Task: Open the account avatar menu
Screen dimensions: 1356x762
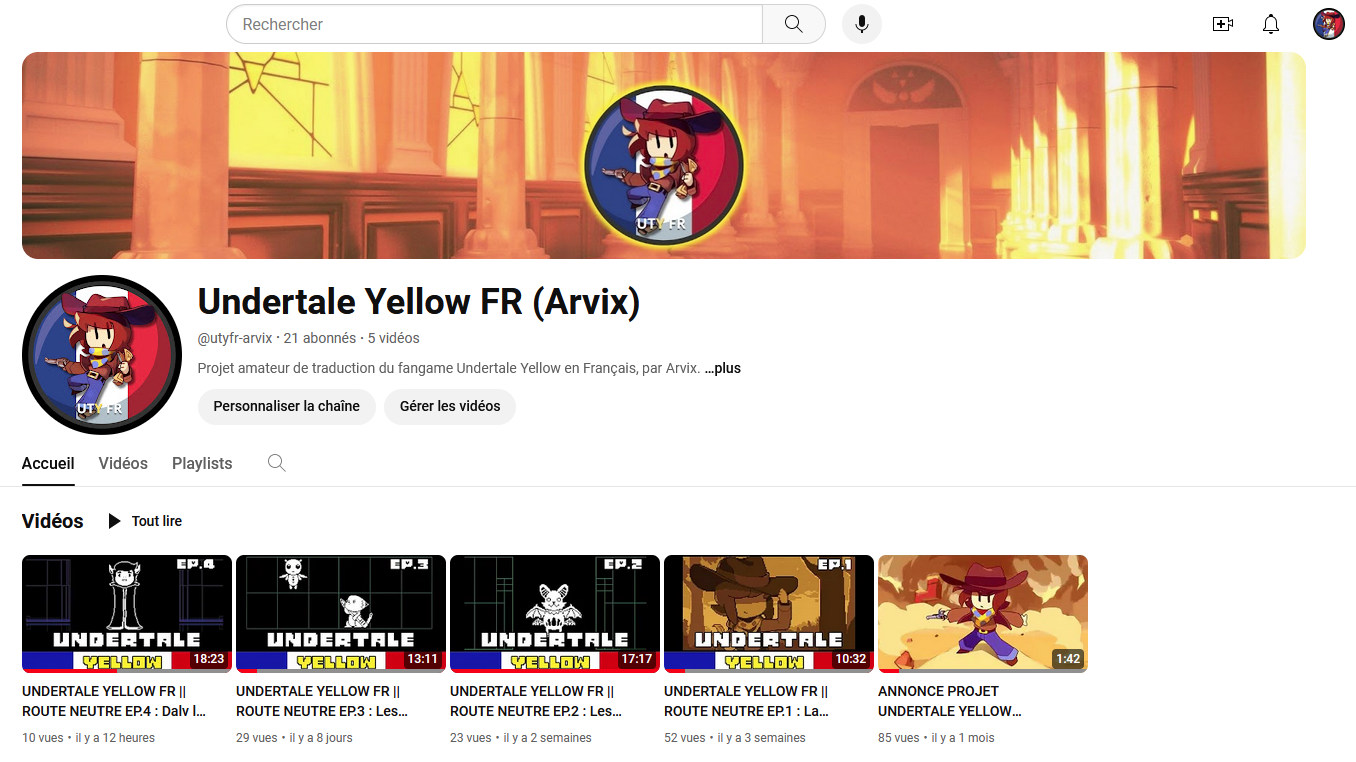Action: click(x=1329, y=24)
